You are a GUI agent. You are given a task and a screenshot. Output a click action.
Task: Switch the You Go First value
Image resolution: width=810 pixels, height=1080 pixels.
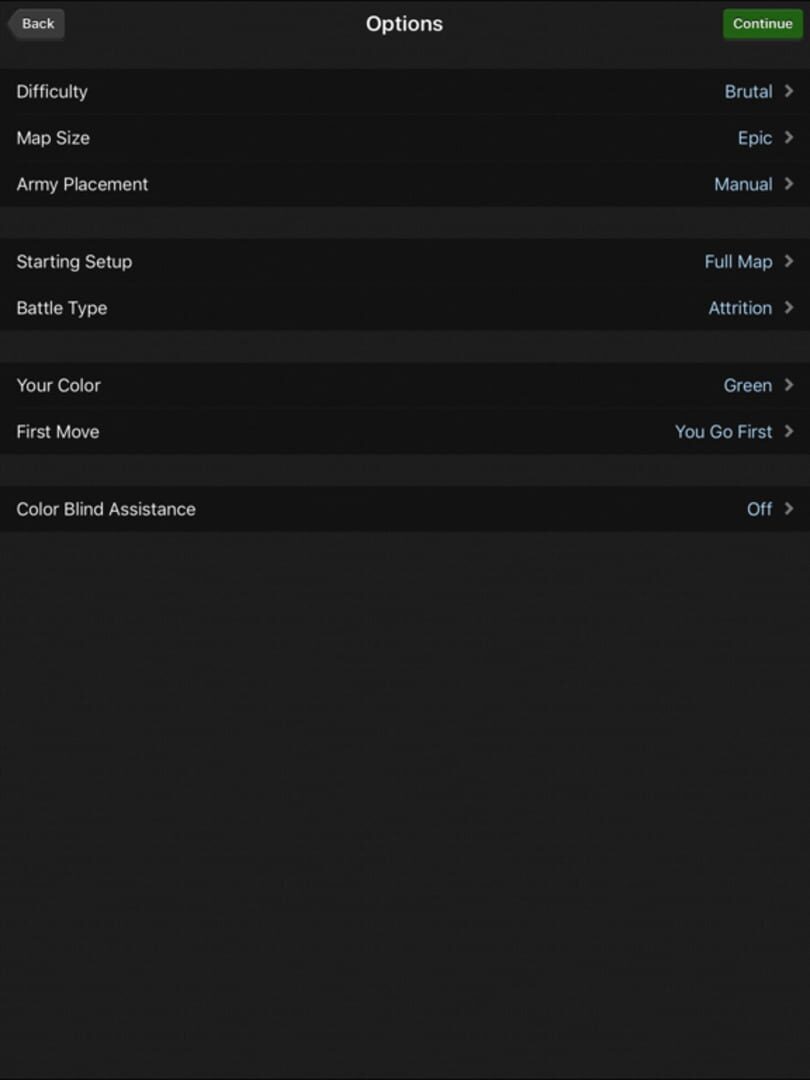723,432
